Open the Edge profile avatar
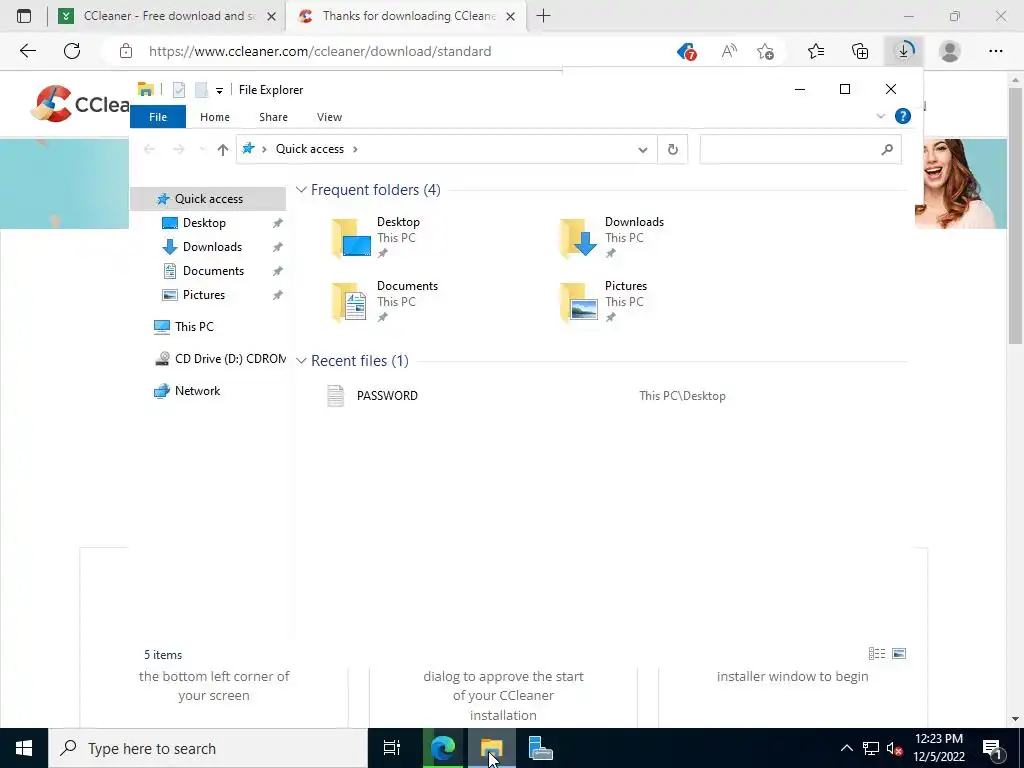The height and width of the screenshot is (768, 1024). (950, 51)
